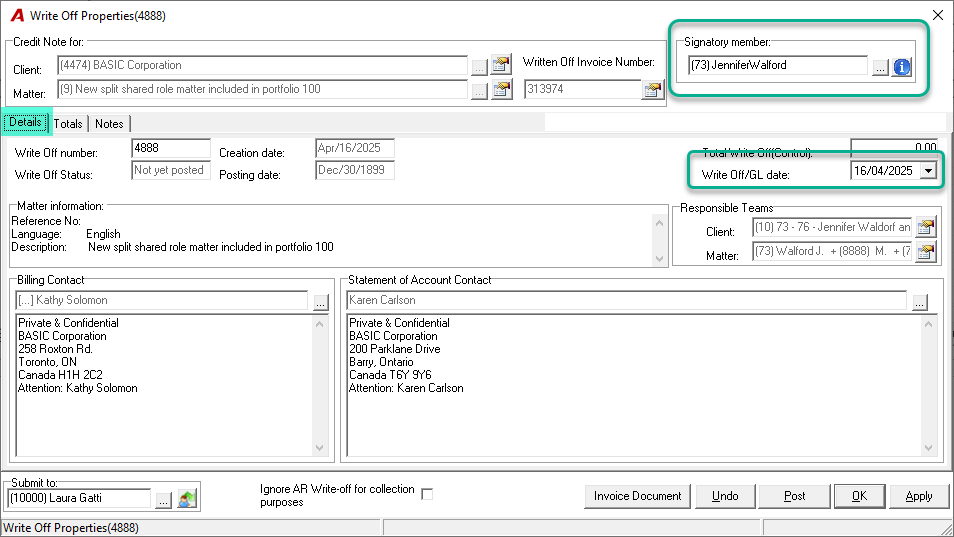The image size is (954, 537).
Task: Browse Statement of Account contact ellipsis button
Action: (x=919, y=302)
